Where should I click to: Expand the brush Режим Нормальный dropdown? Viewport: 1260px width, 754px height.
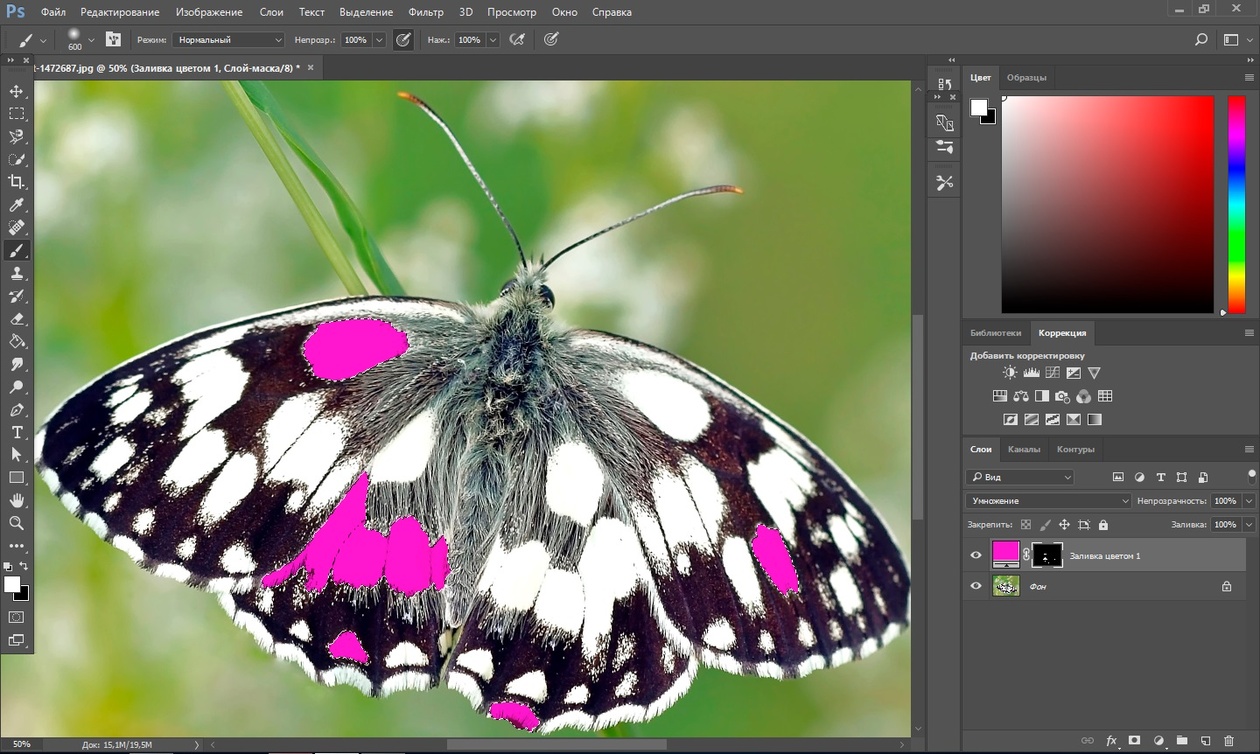pos(228,40)
